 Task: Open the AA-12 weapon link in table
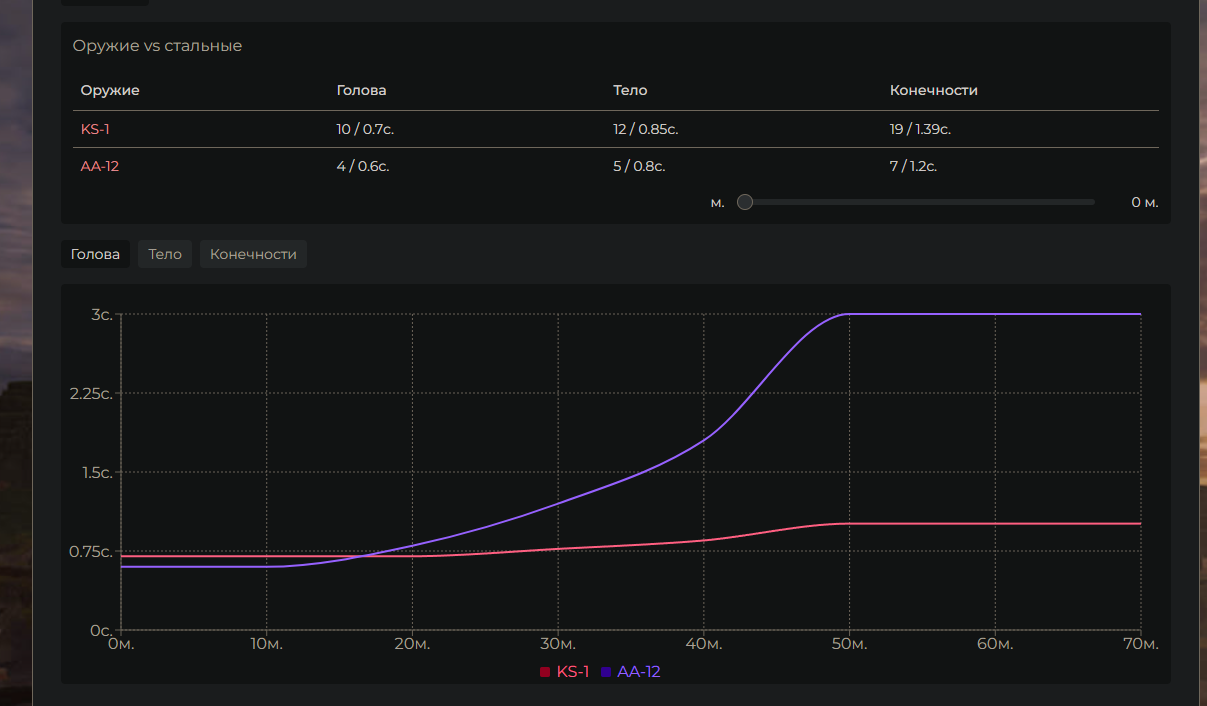point(99,166)
